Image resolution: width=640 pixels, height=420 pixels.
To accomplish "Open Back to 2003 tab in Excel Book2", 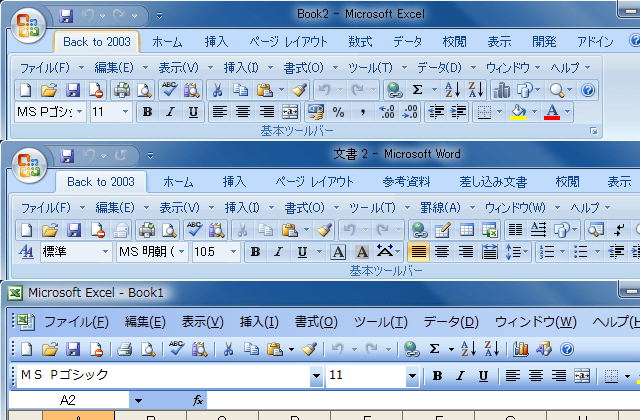I will tap(97, 42).
